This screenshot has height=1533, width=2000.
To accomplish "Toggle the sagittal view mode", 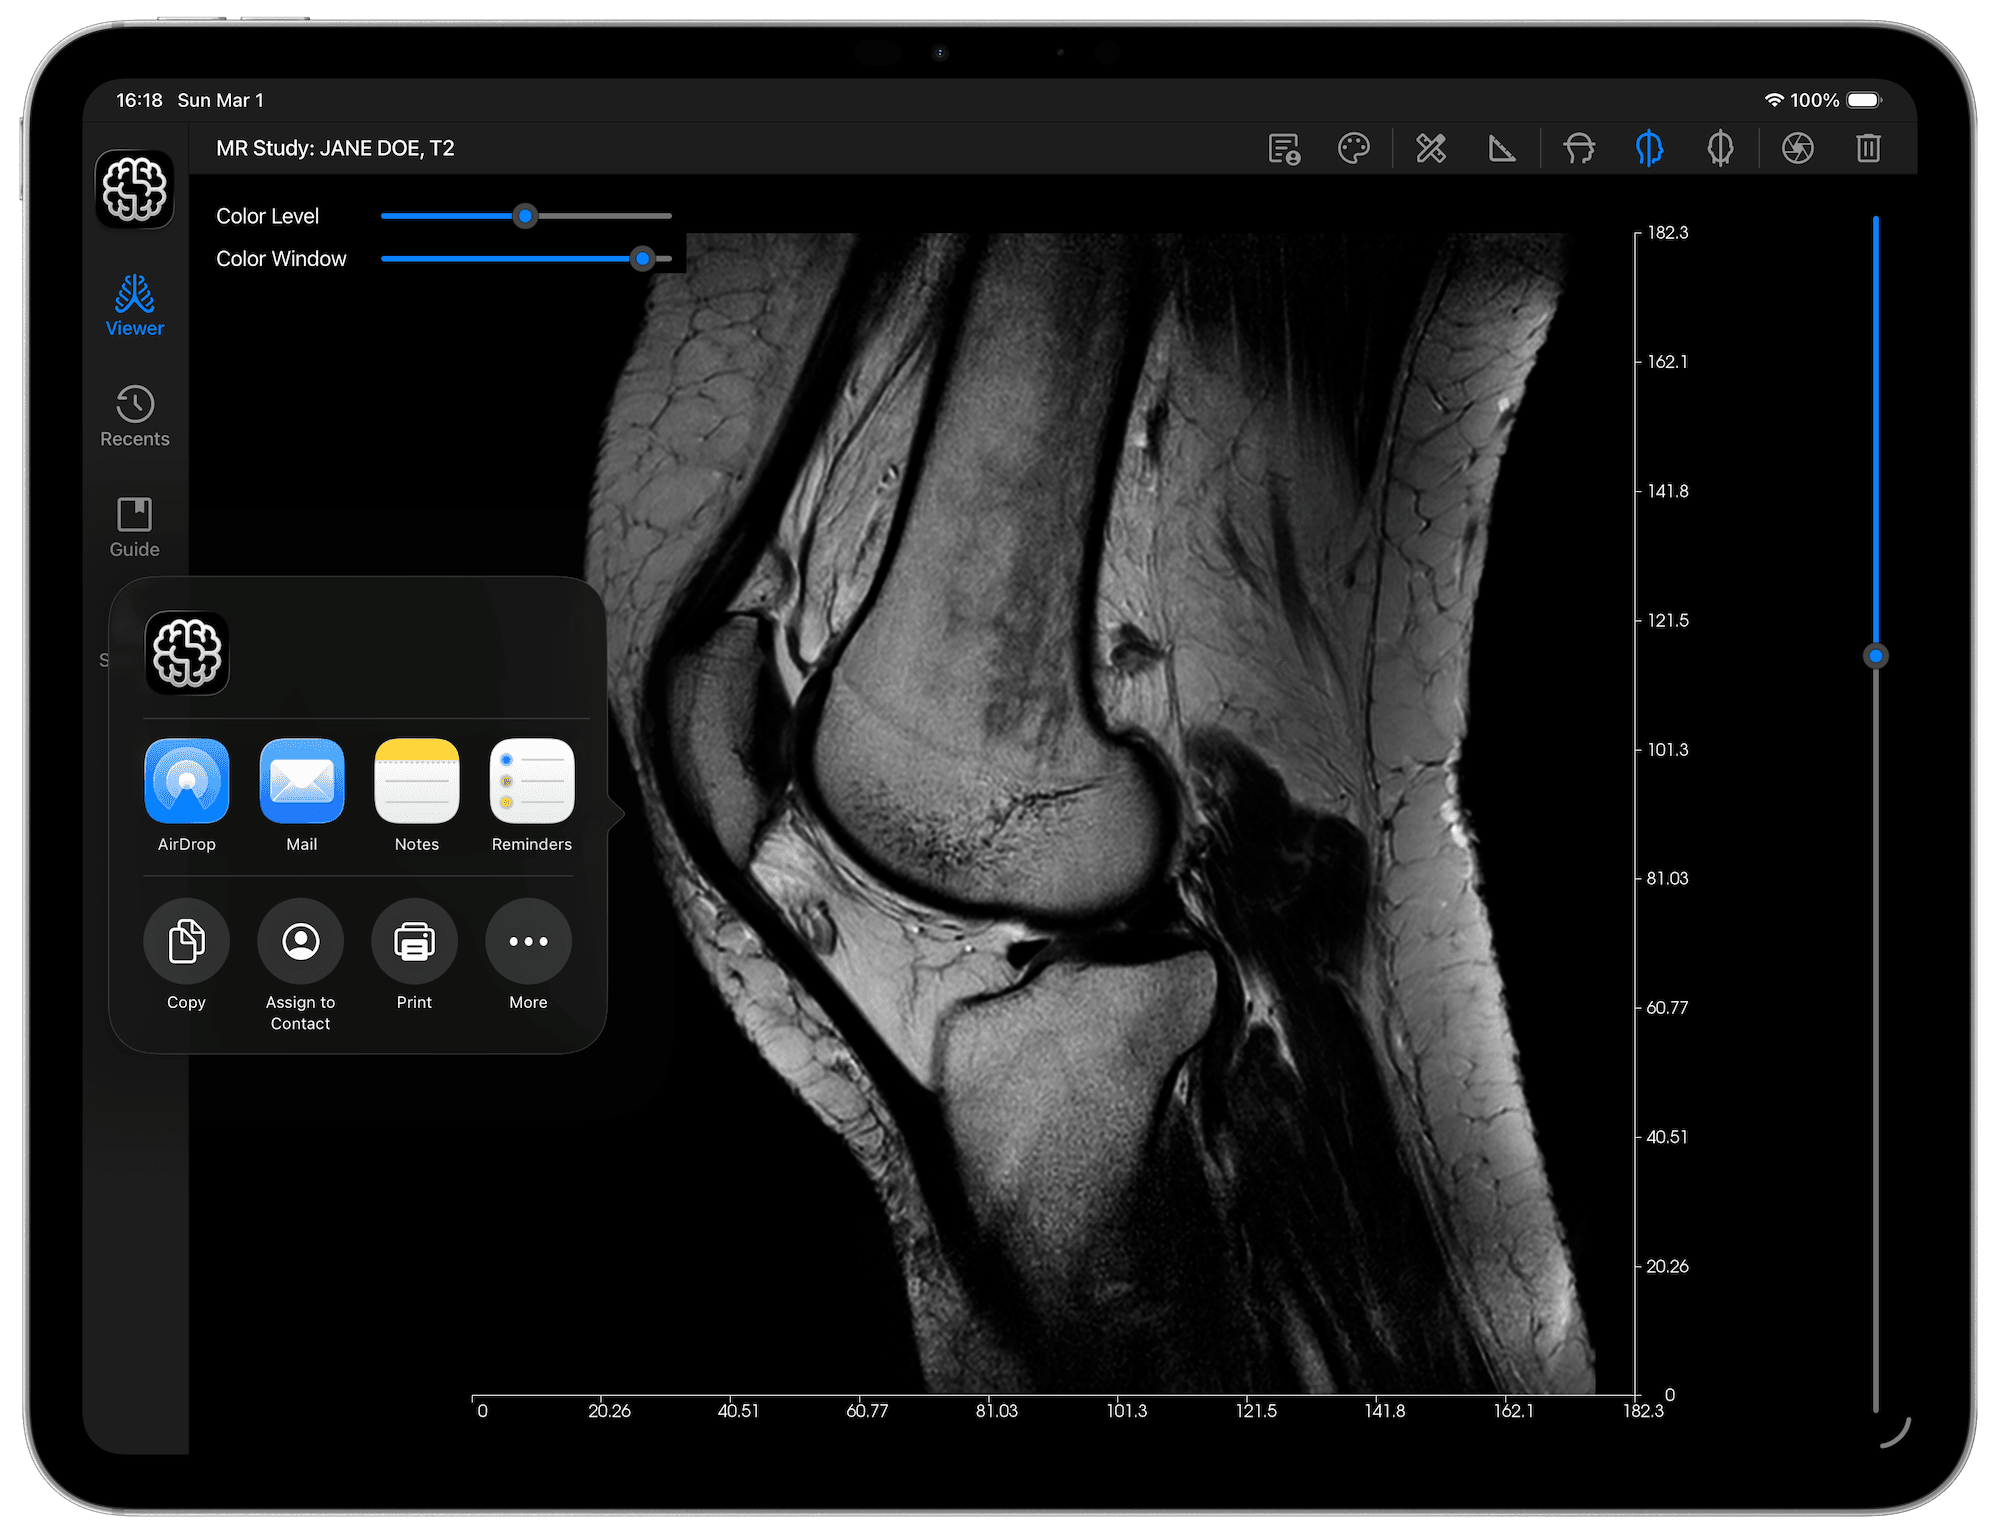I will (1649, 148).
